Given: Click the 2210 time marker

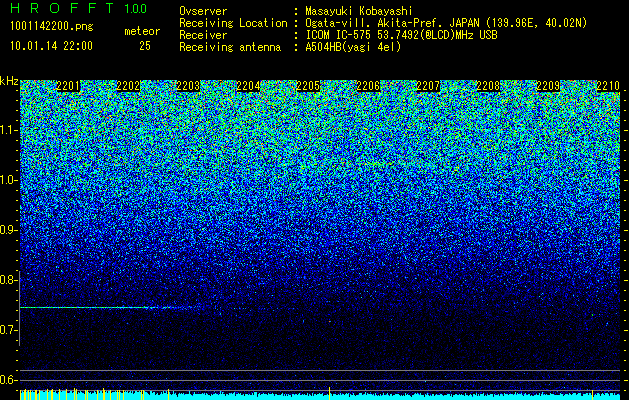Looking at the screenshot, I should point(608,86).
